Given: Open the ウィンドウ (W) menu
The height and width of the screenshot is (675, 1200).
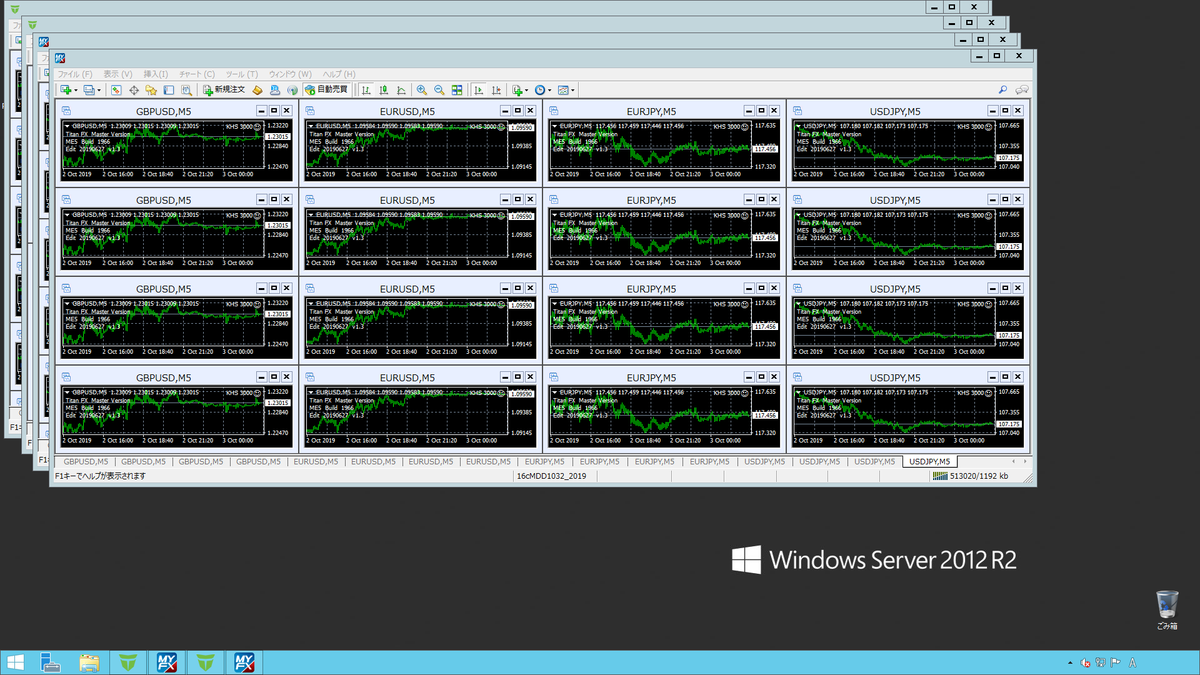Looking at the screenshot, I should coord(291,74).
